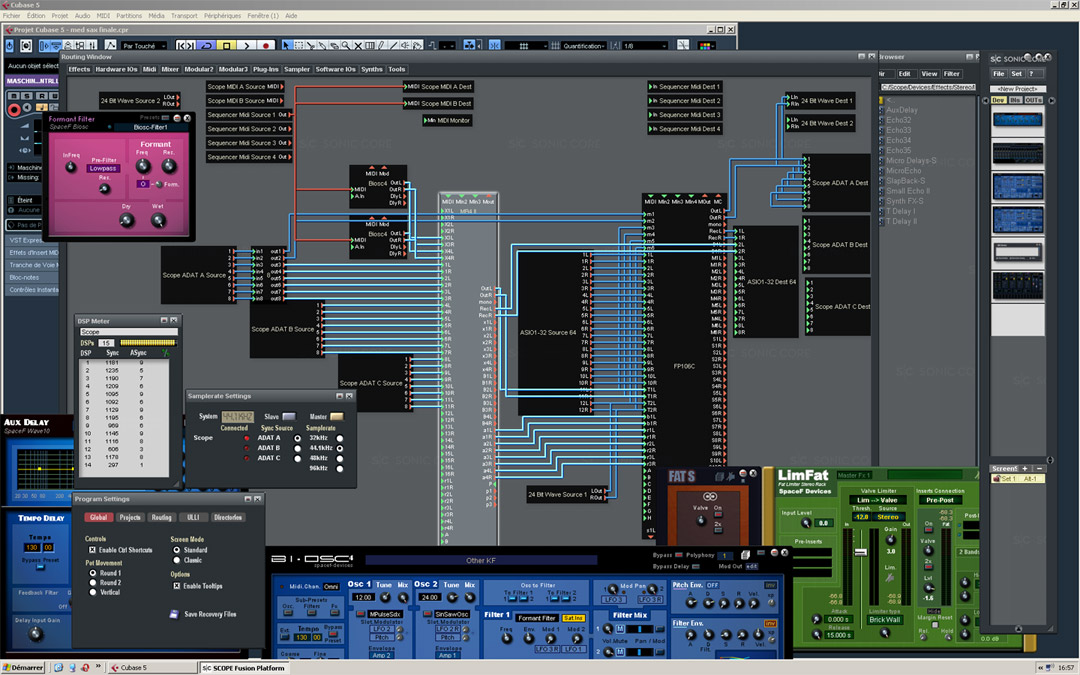Select the 48kHz samplerate radio button
This screenshot has height=675, width=1080.
pos(340,459)
